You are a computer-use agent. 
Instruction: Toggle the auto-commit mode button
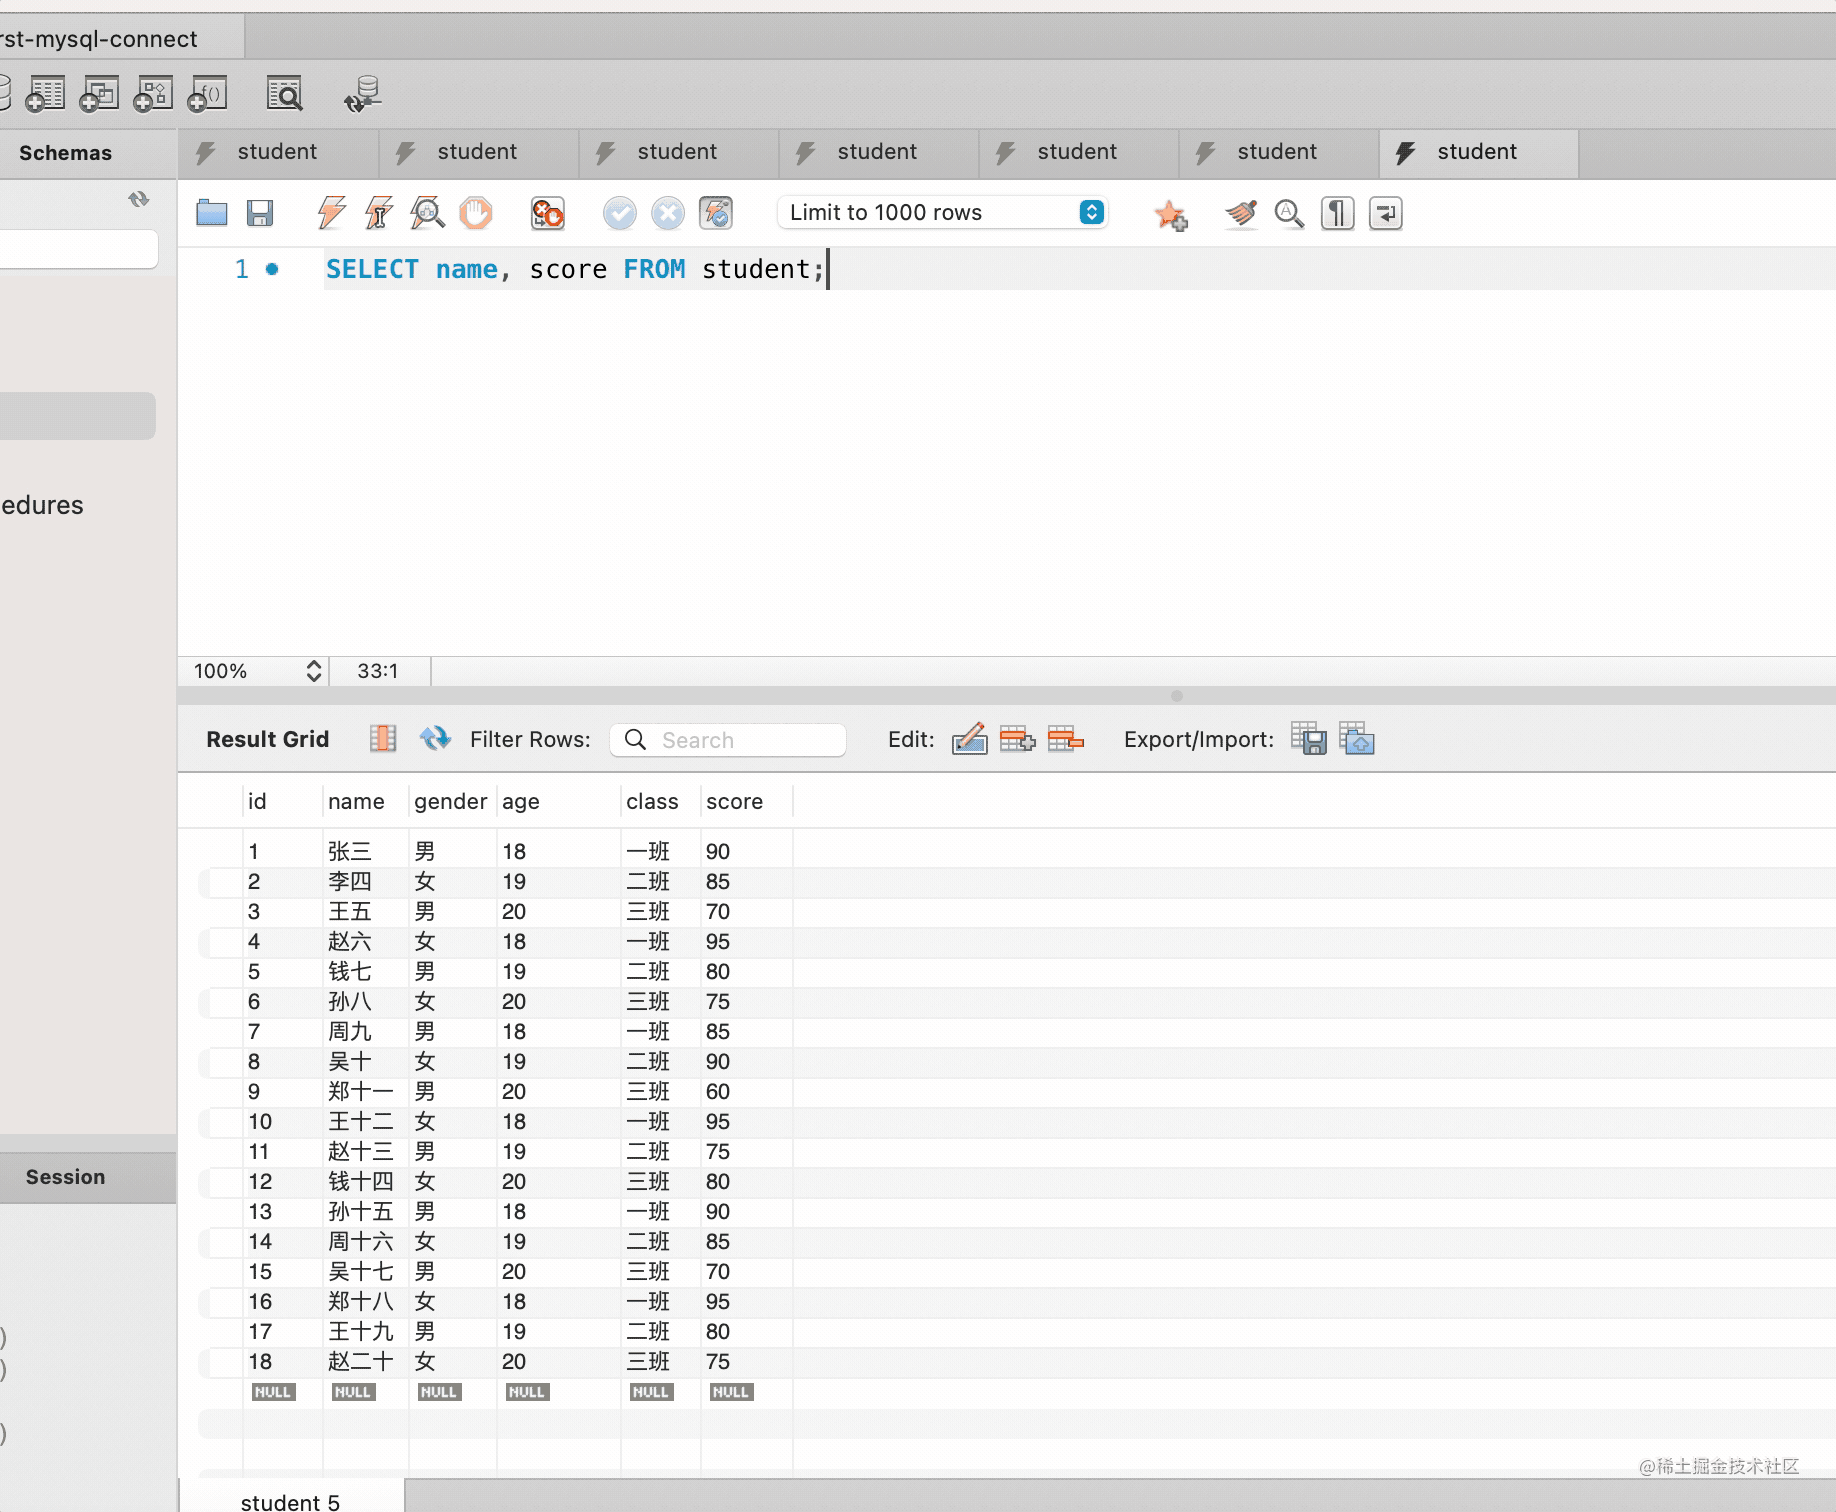pos(716,213)
